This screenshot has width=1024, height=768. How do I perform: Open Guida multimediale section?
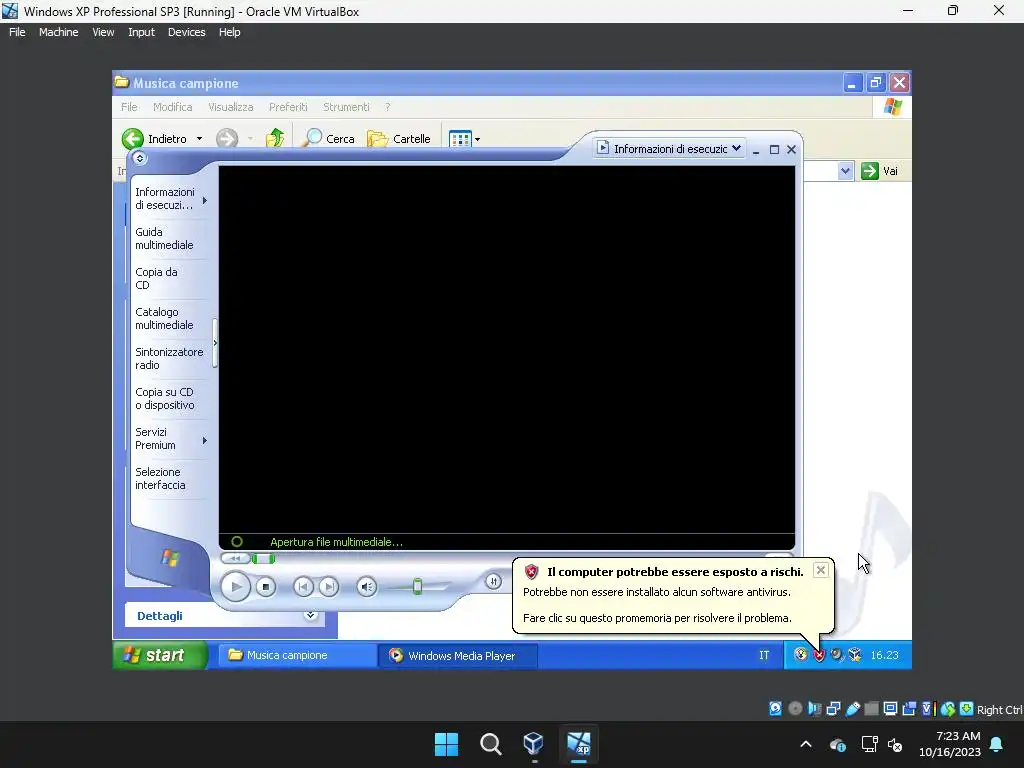click(164, 238)
